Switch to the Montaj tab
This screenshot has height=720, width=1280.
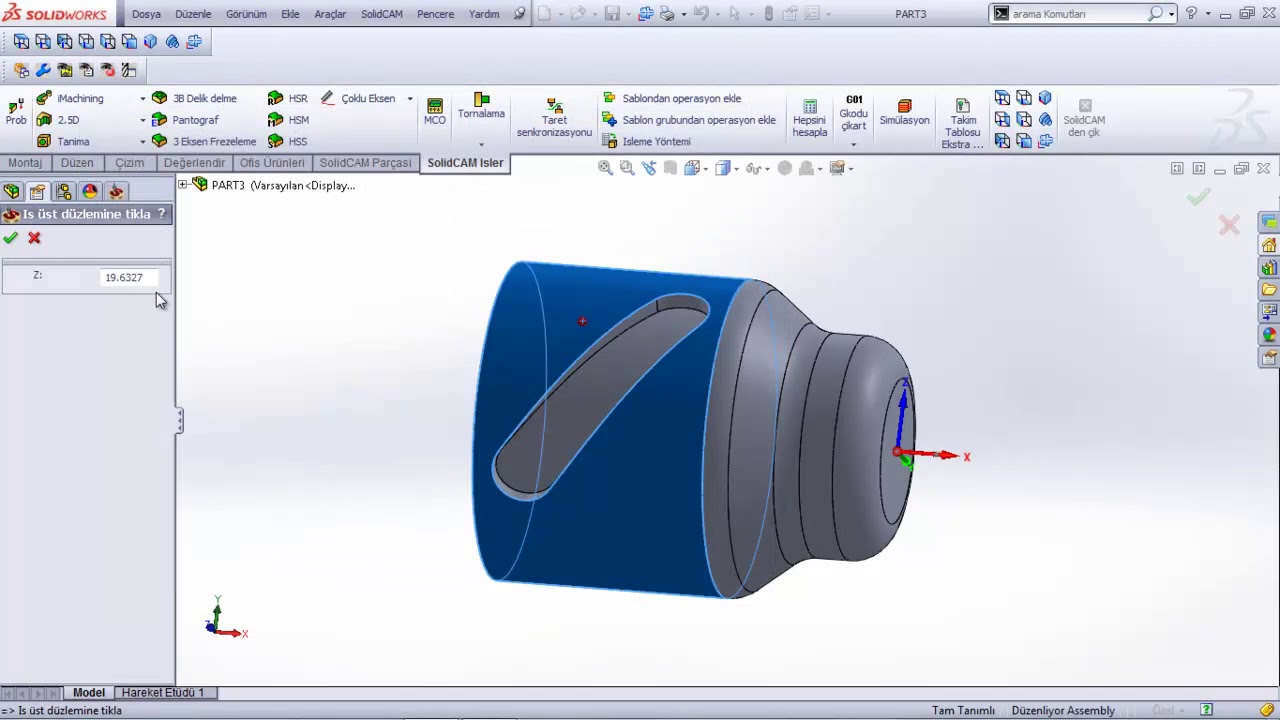[25, 163]
